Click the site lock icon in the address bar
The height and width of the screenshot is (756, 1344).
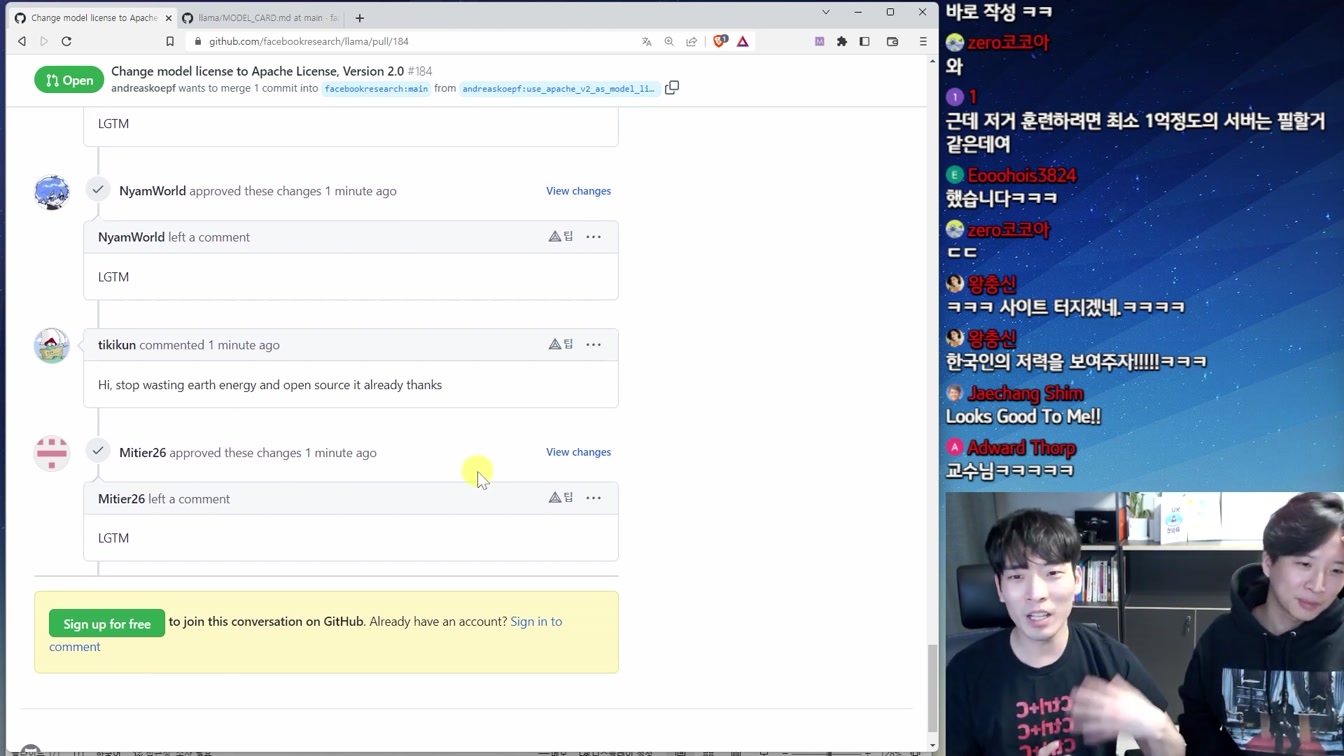pyautogui.click(x=198, y=41)
